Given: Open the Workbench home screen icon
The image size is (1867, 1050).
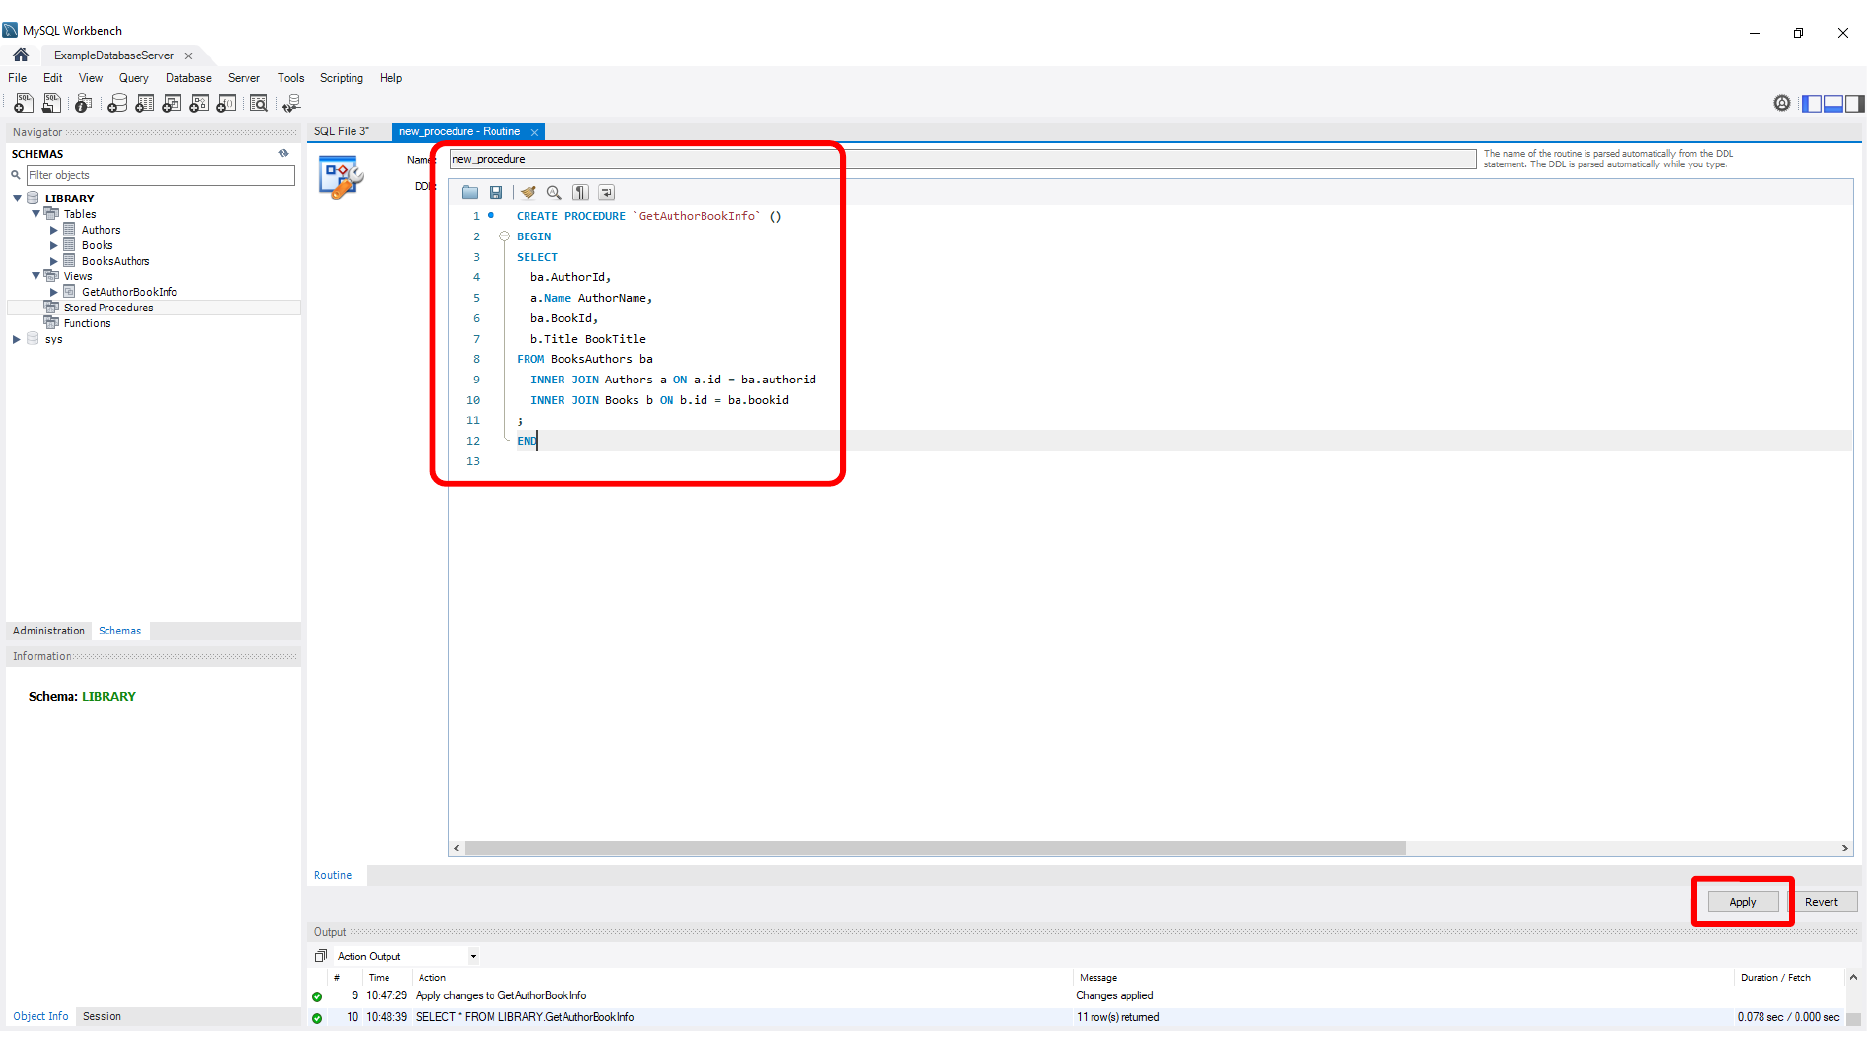Looking at the screenshot, I should (21, 55).
